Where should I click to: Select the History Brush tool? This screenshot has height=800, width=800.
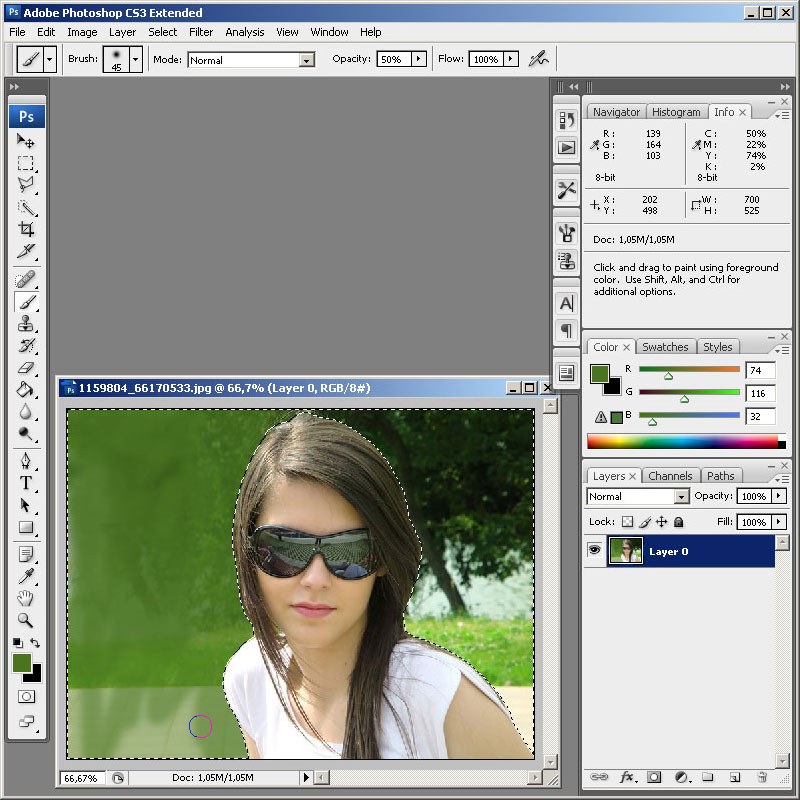click(26, 346)
